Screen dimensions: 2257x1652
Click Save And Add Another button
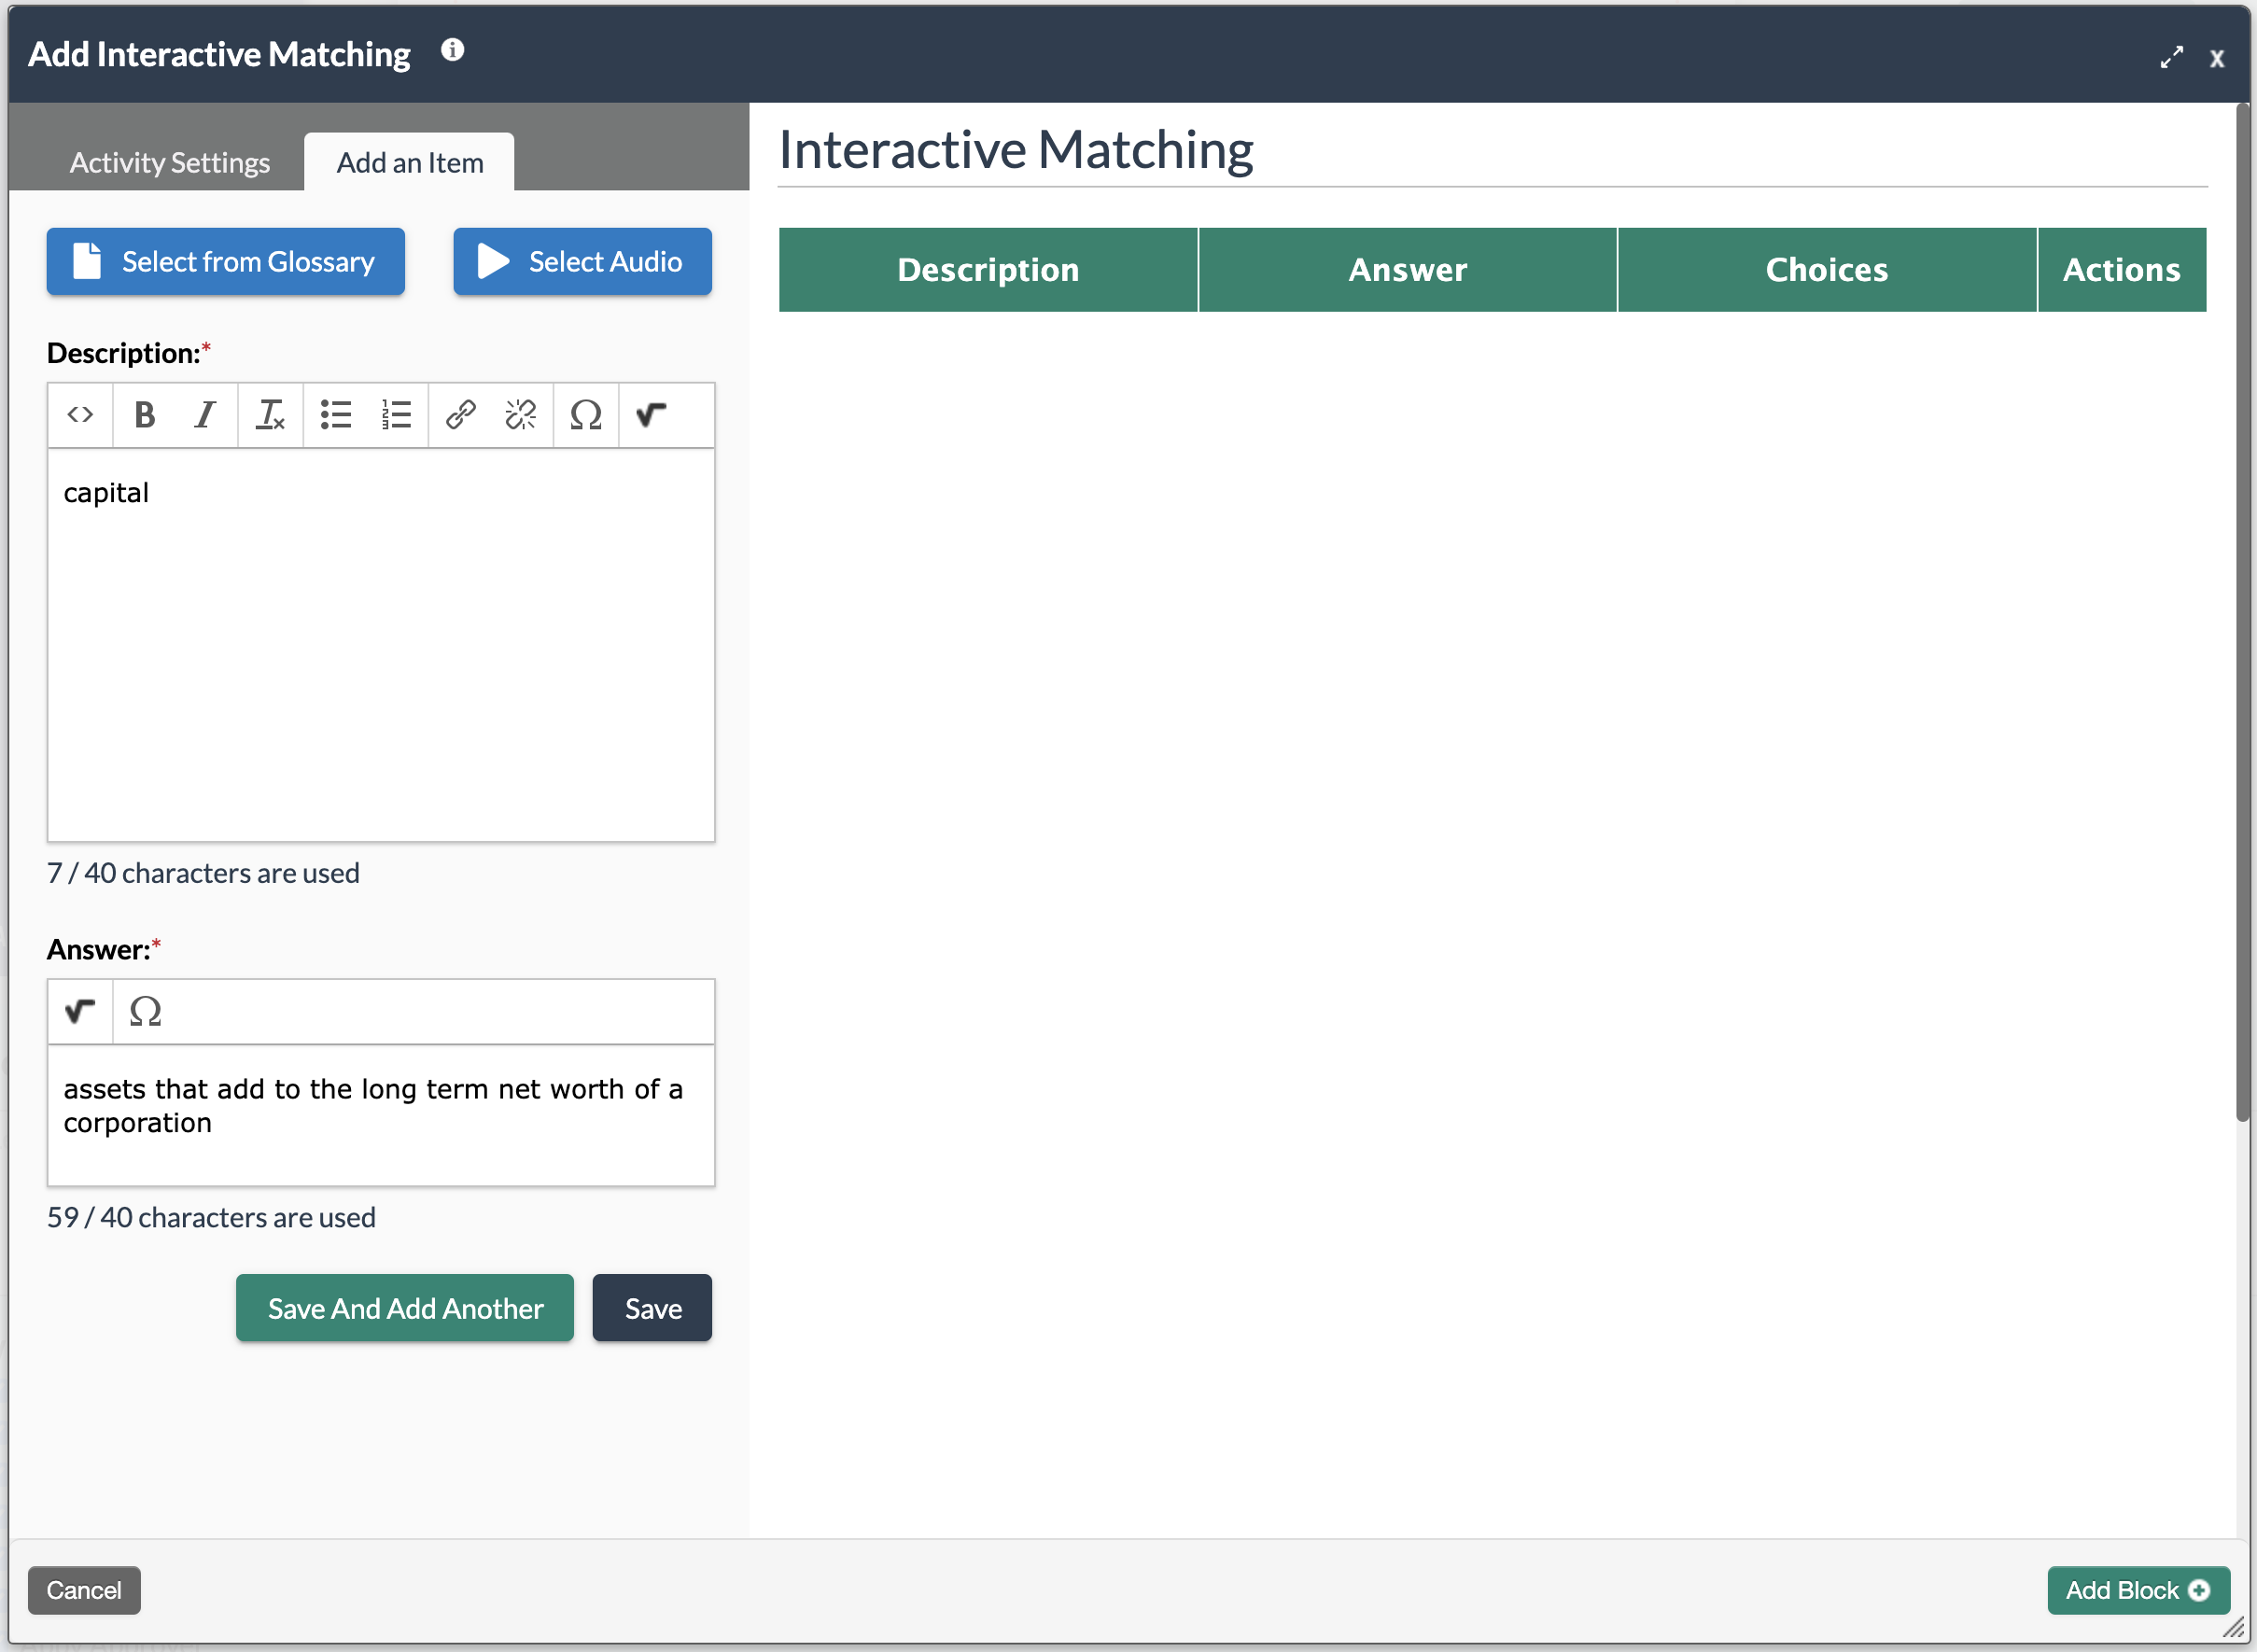coord(404,1307)
